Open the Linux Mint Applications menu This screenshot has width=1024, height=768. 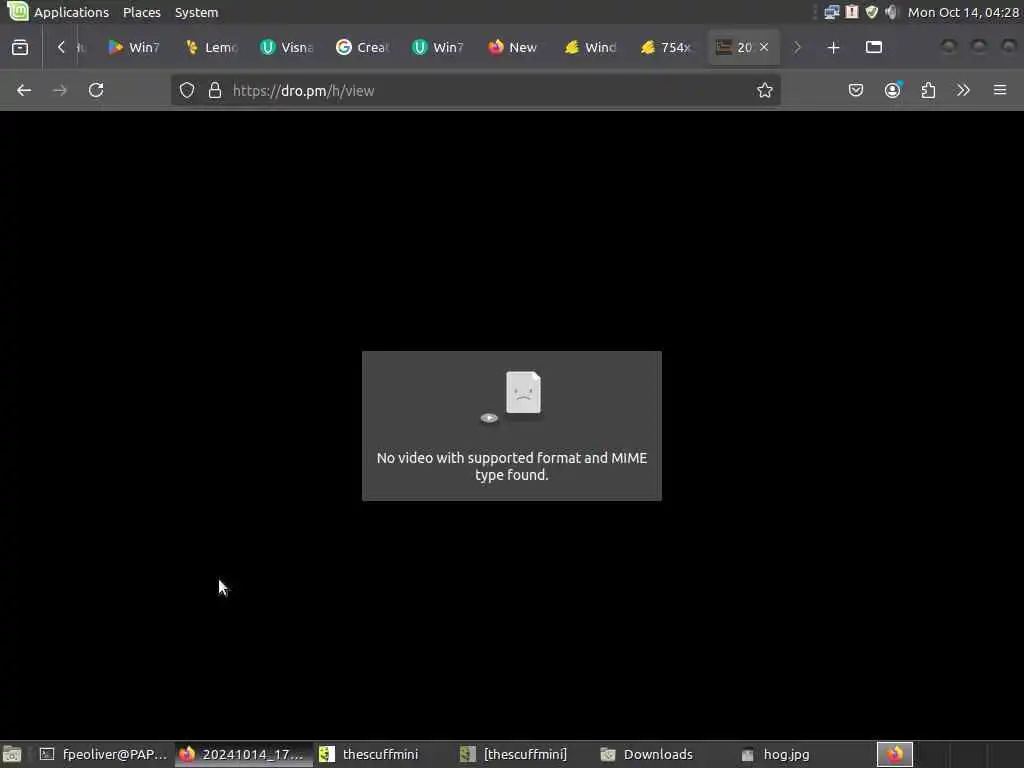pos(57,12)
